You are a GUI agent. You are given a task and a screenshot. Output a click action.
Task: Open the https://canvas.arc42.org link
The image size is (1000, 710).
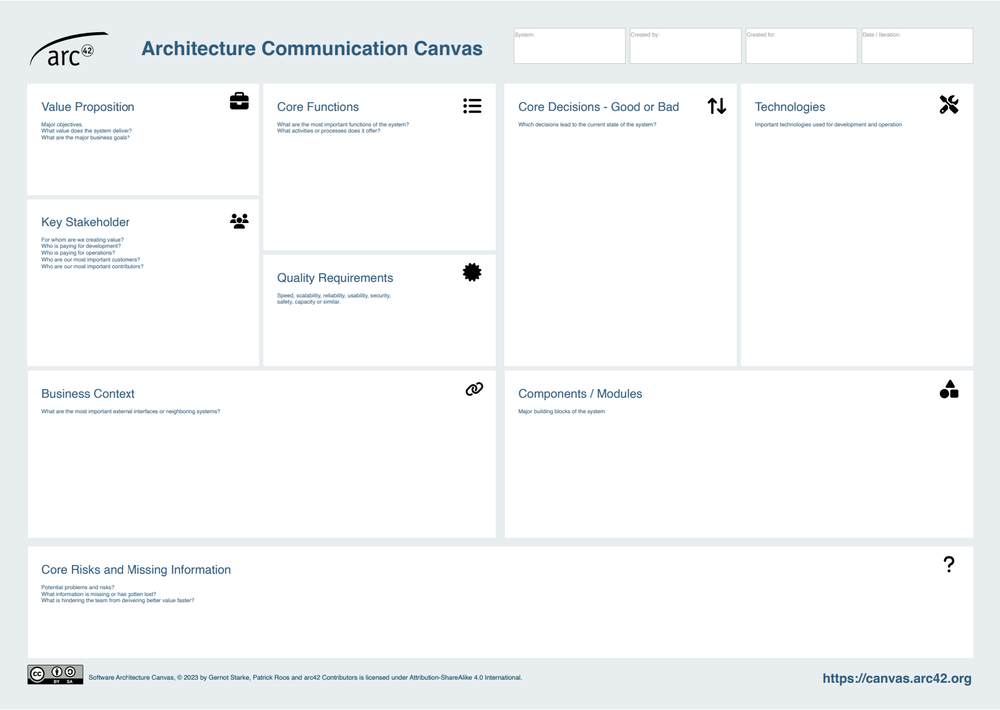[896, 677]
